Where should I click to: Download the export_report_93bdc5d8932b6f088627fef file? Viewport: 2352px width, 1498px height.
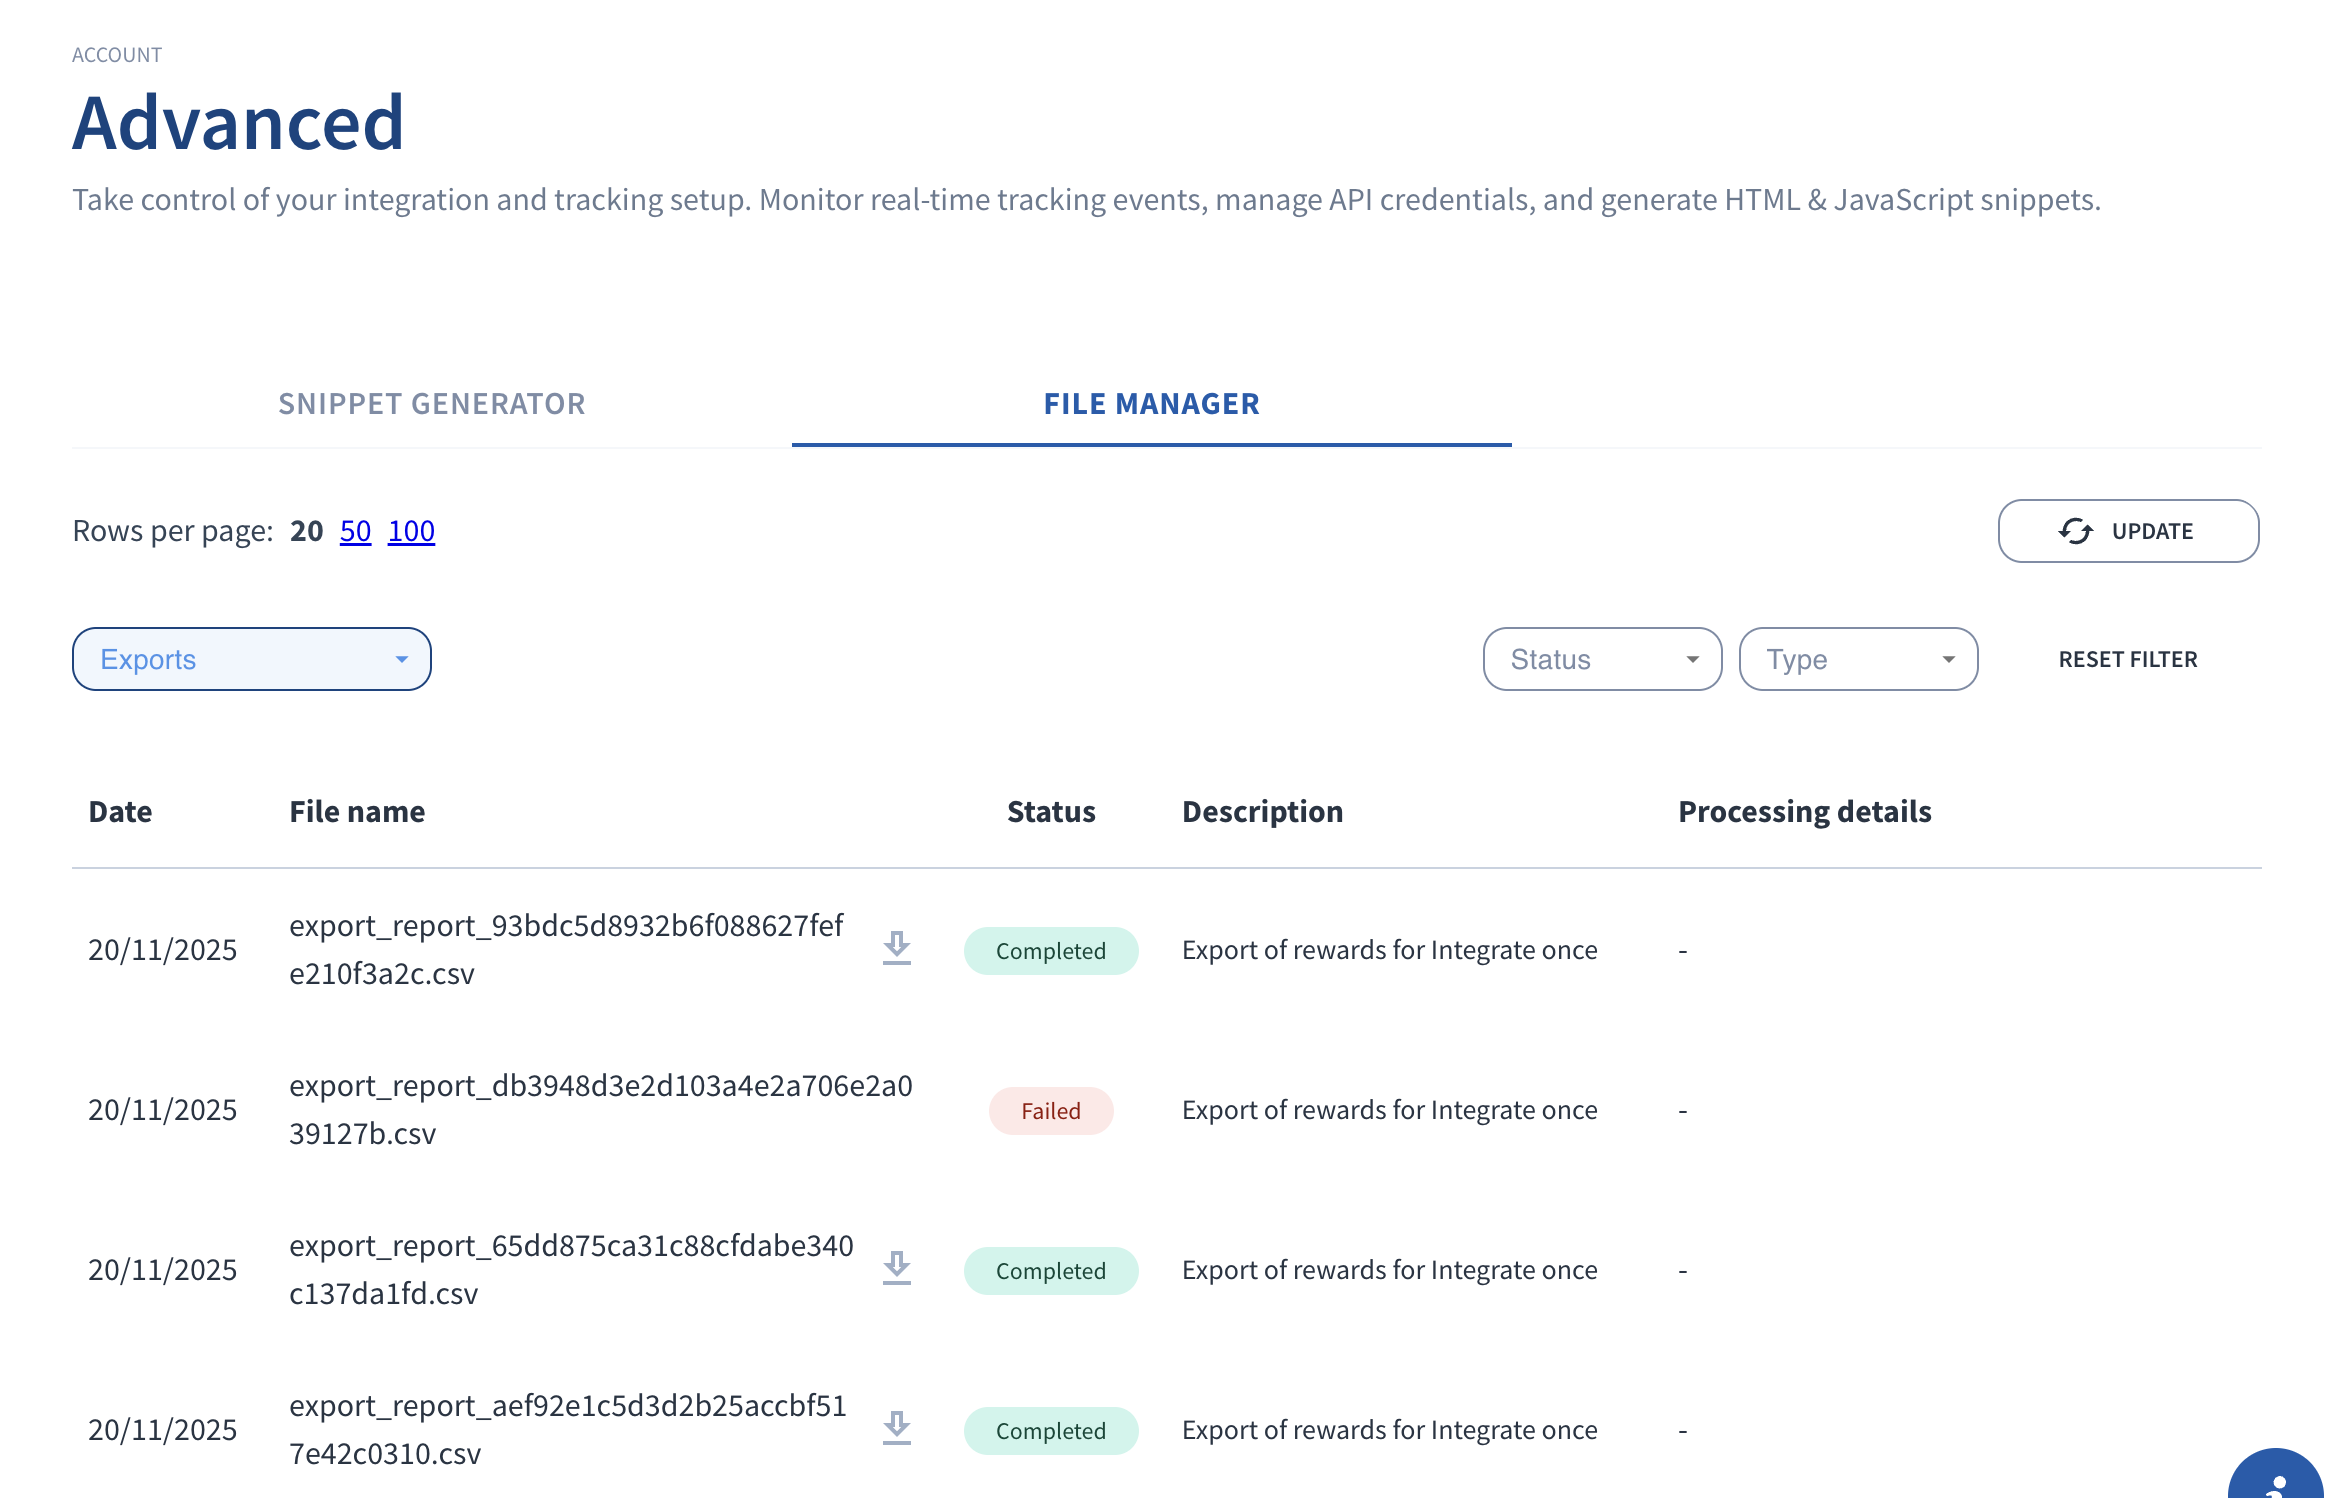point(897,948)
